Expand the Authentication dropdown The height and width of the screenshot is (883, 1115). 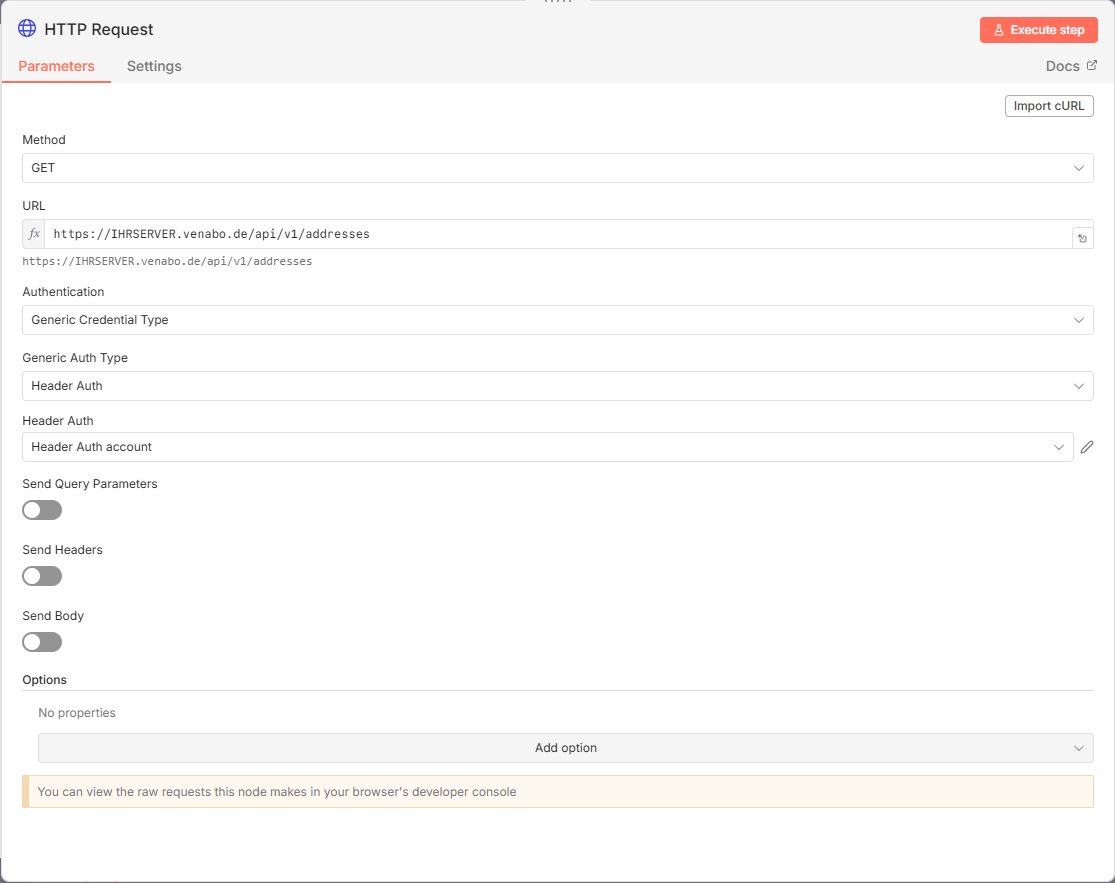(x=557, y=320)
